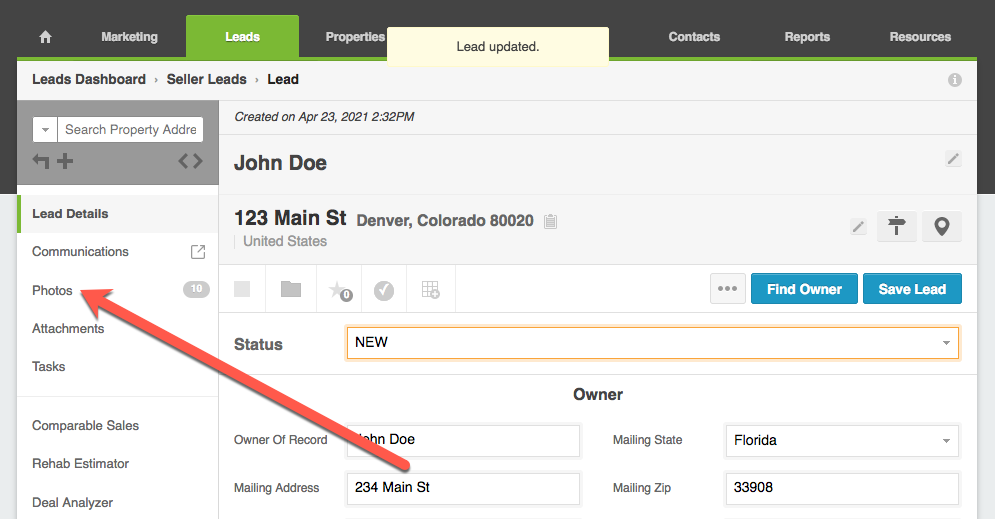Tick the square checkbox in lead toolbar
995x519 pixels.
click(x=242, y=289)
